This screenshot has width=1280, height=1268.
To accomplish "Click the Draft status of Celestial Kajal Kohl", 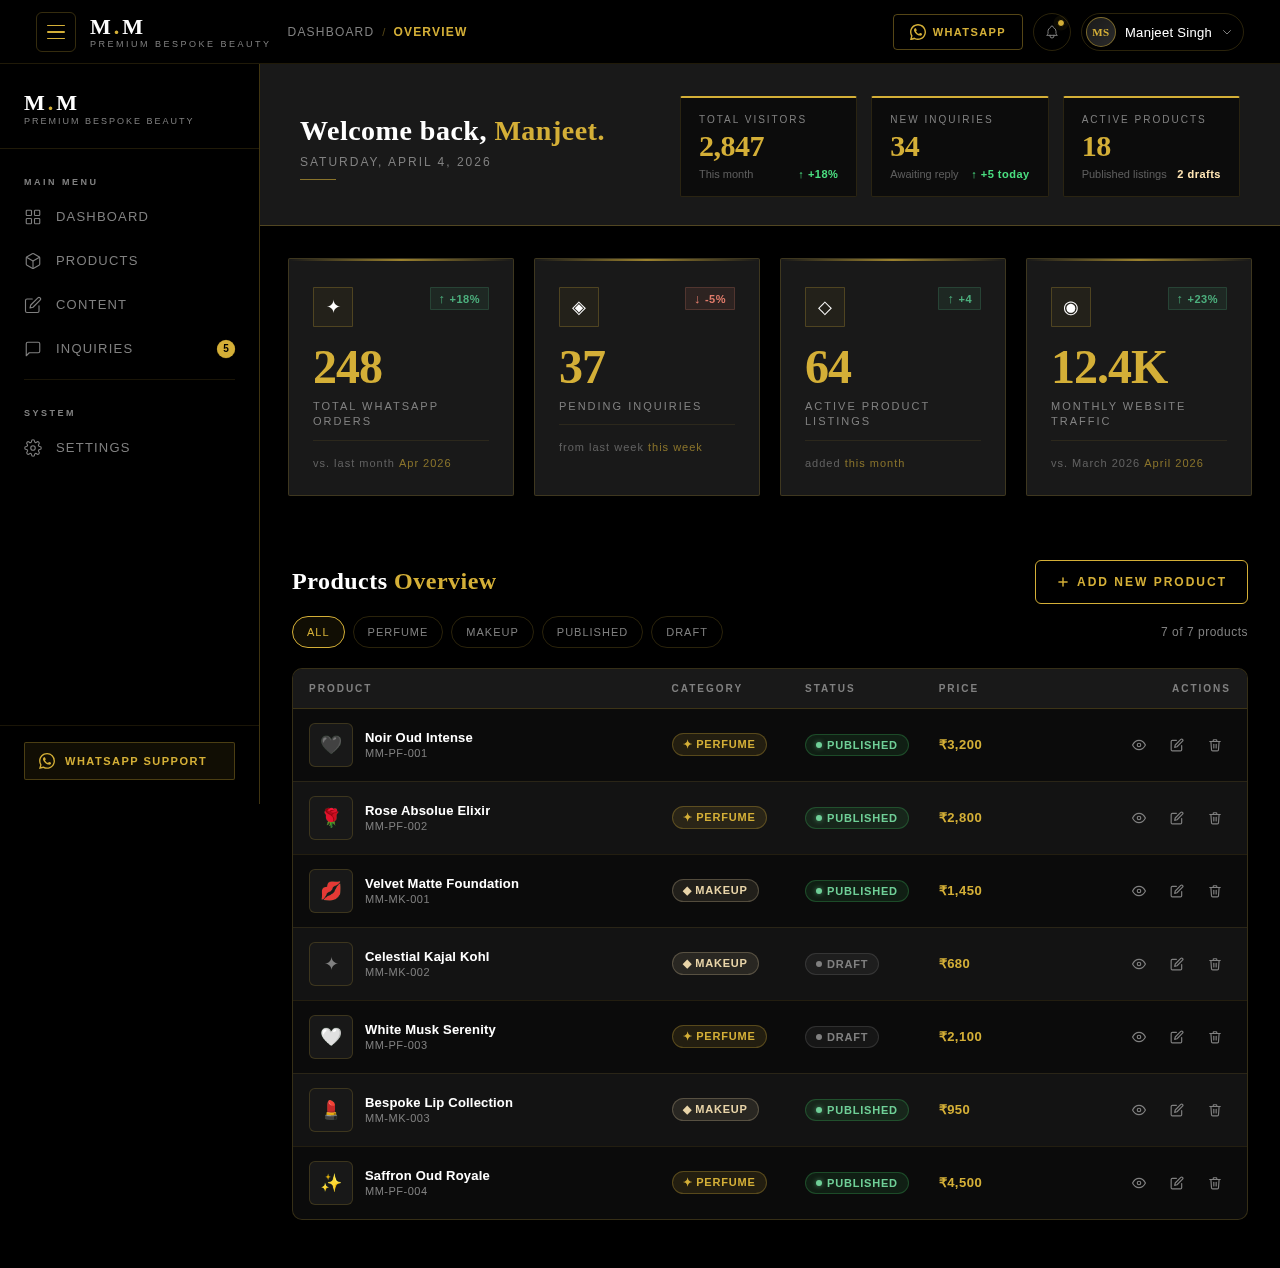I will (842, 964).
